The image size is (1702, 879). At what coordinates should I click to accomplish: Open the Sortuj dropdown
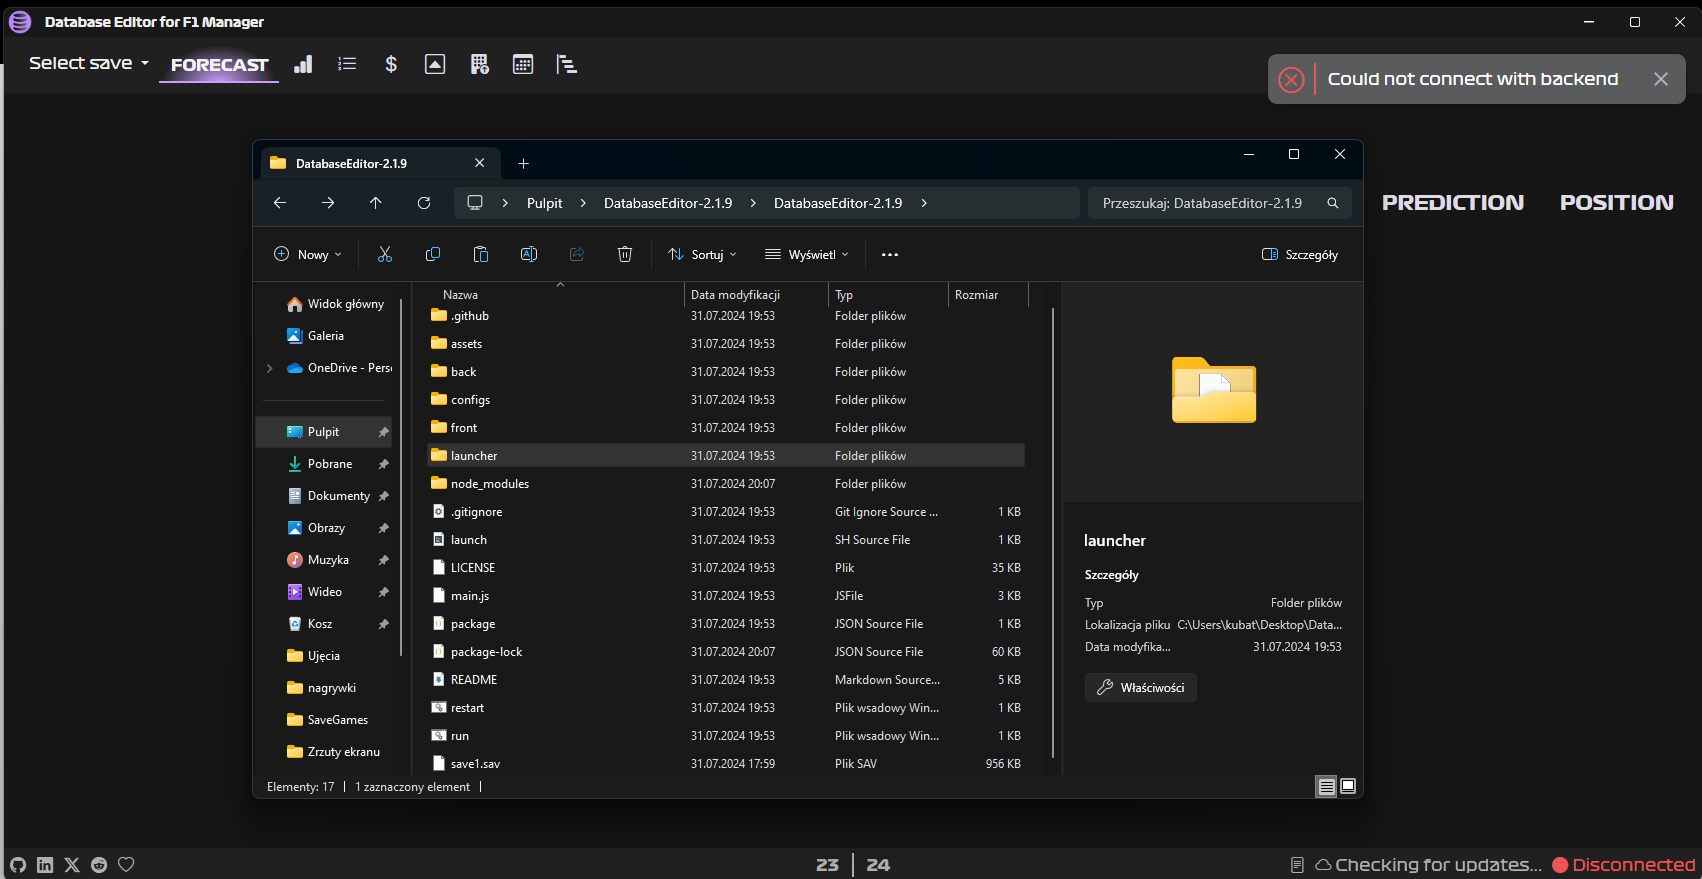702,254
